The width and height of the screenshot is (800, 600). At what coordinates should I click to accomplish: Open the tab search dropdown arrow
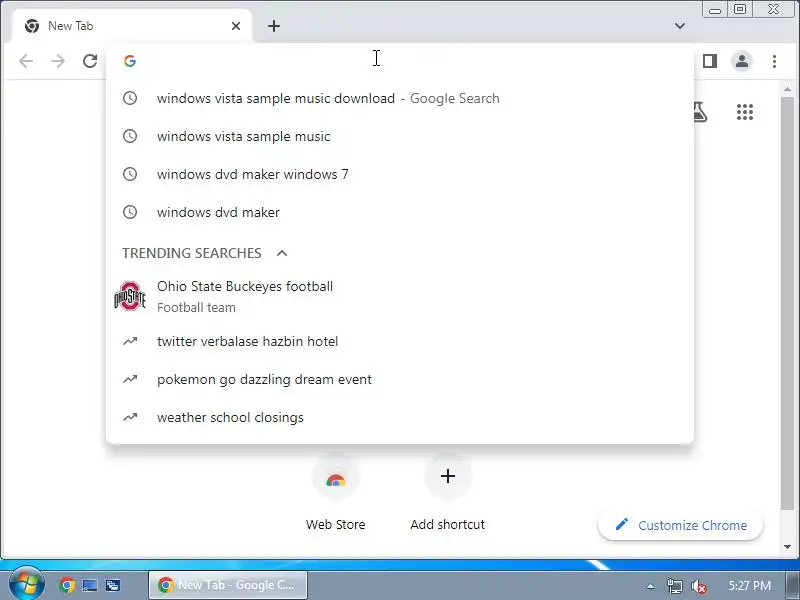click(680, 26)
